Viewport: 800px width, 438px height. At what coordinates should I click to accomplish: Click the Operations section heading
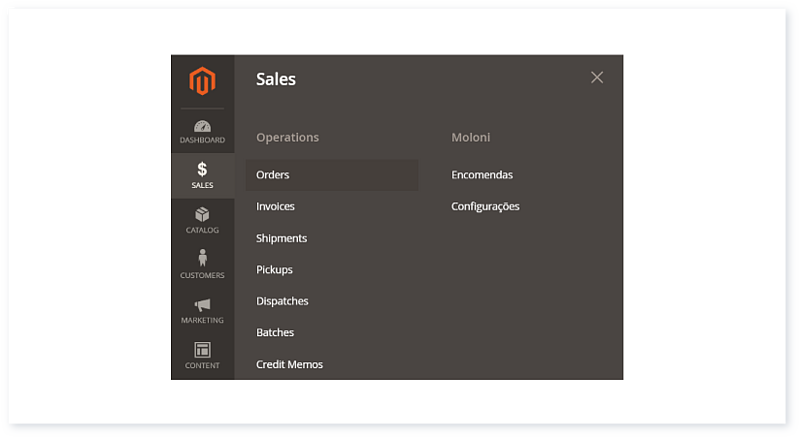(287, 138)
